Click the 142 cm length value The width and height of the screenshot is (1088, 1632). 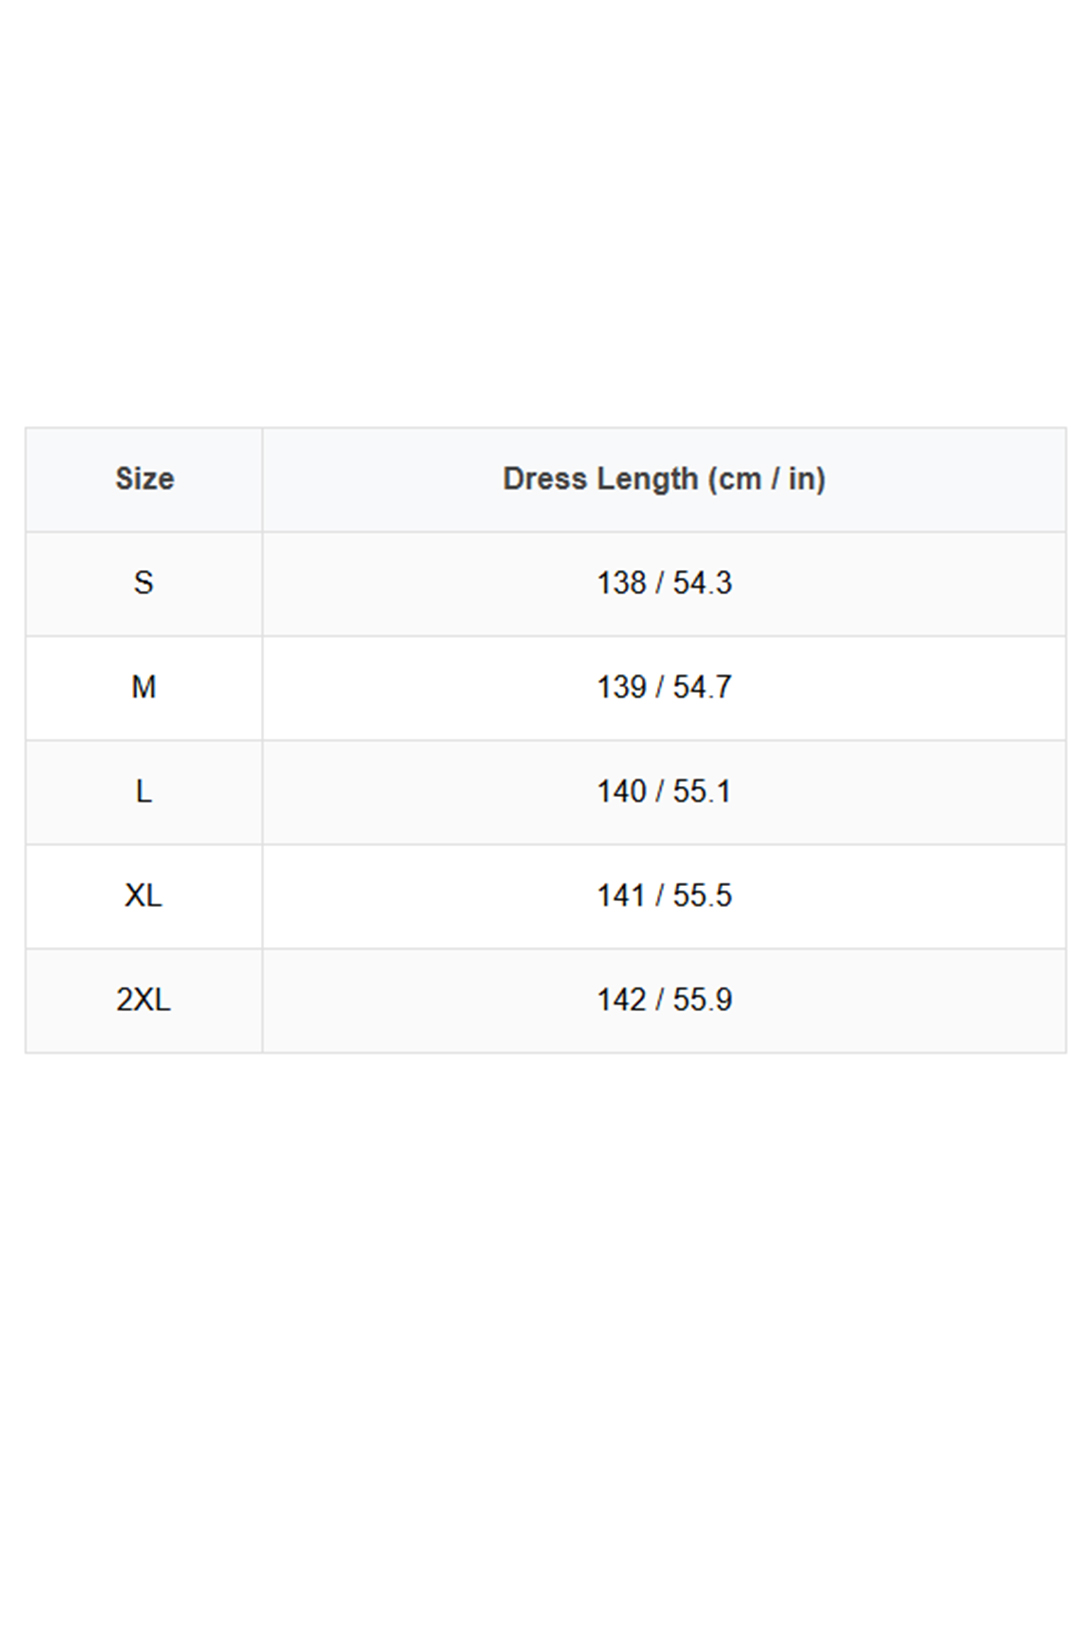tap(621, 1000)
